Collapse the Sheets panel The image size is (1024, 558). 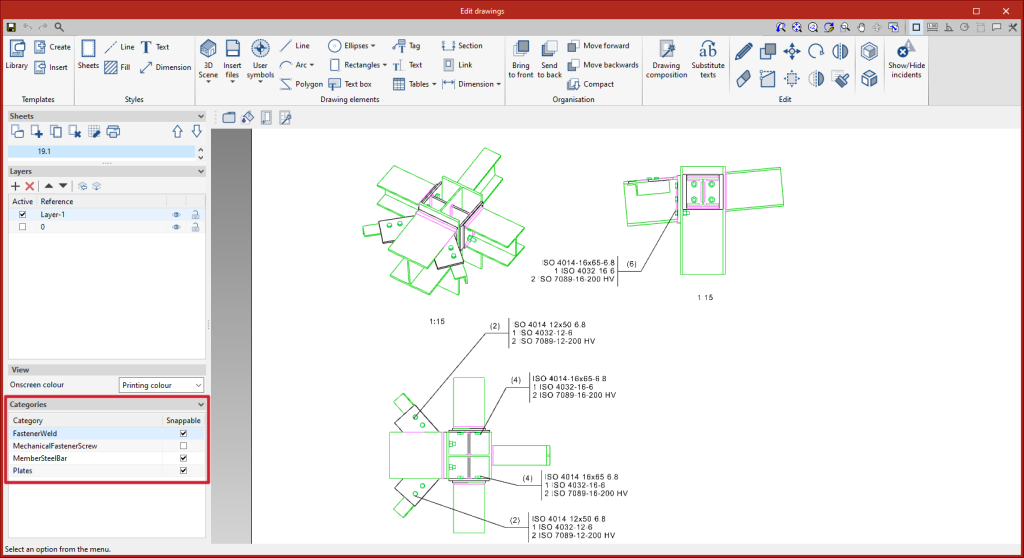(200, 116)
